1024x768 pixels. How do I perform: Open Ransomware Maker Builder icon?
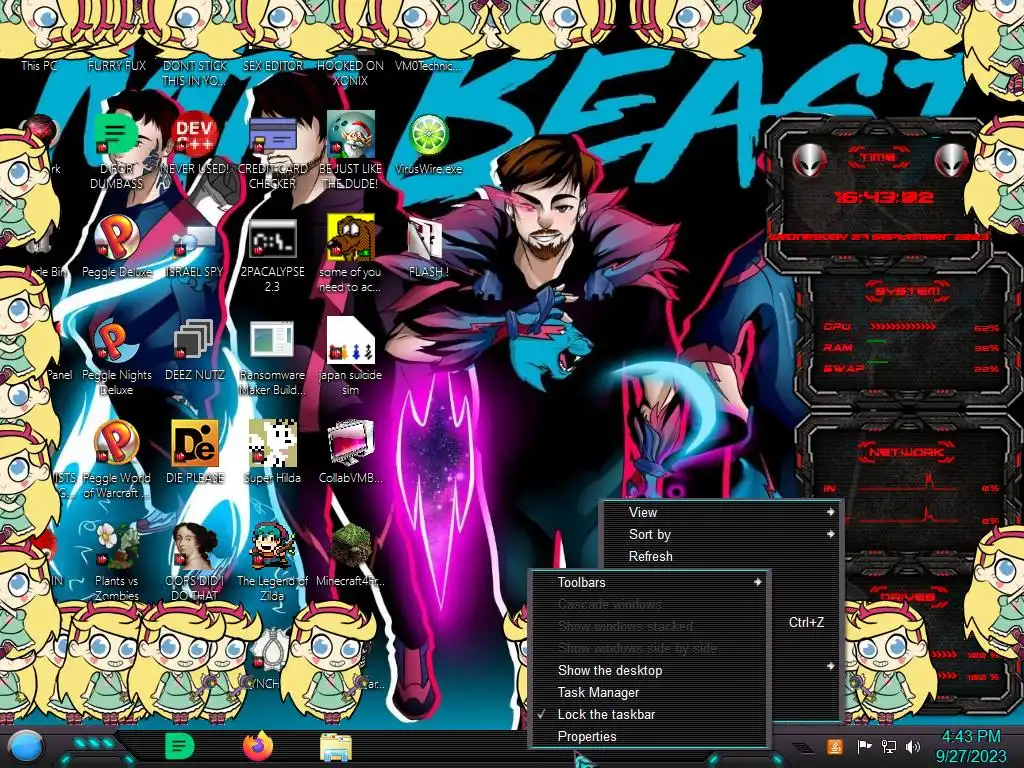click(272, 341)
